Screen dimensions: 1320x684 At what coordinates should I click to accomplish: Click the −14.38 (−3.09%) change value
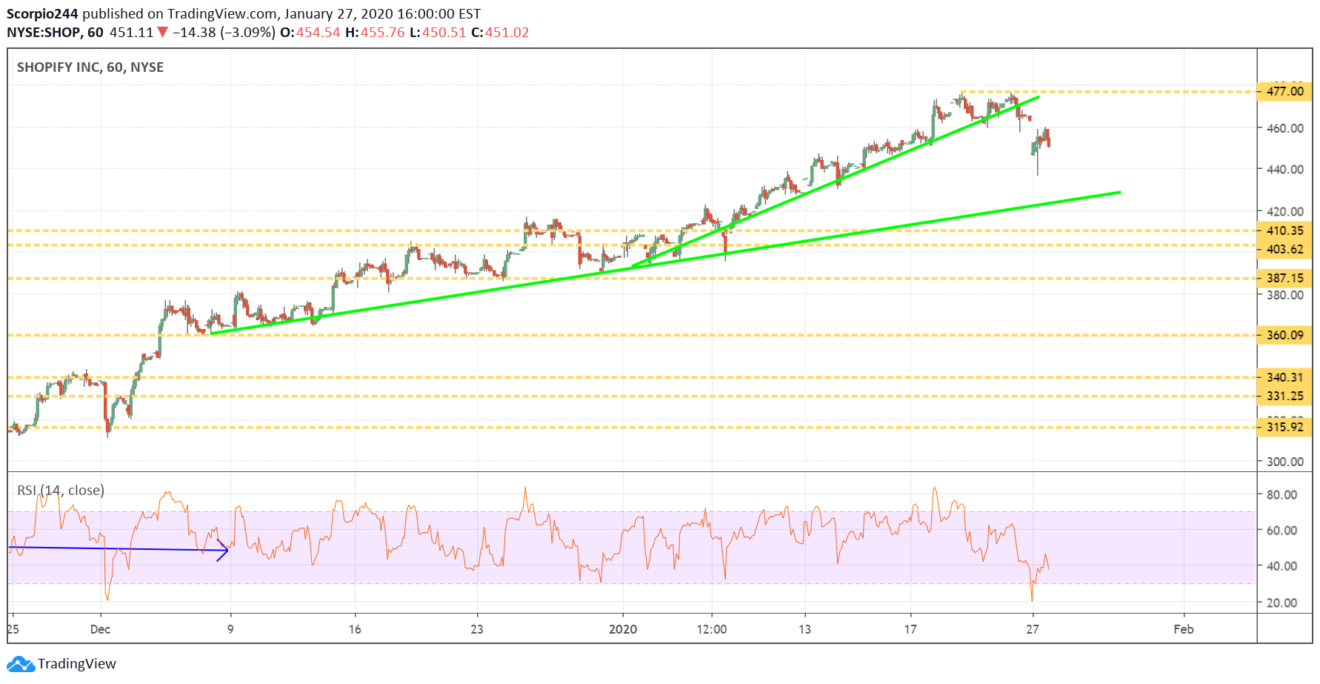222,31
